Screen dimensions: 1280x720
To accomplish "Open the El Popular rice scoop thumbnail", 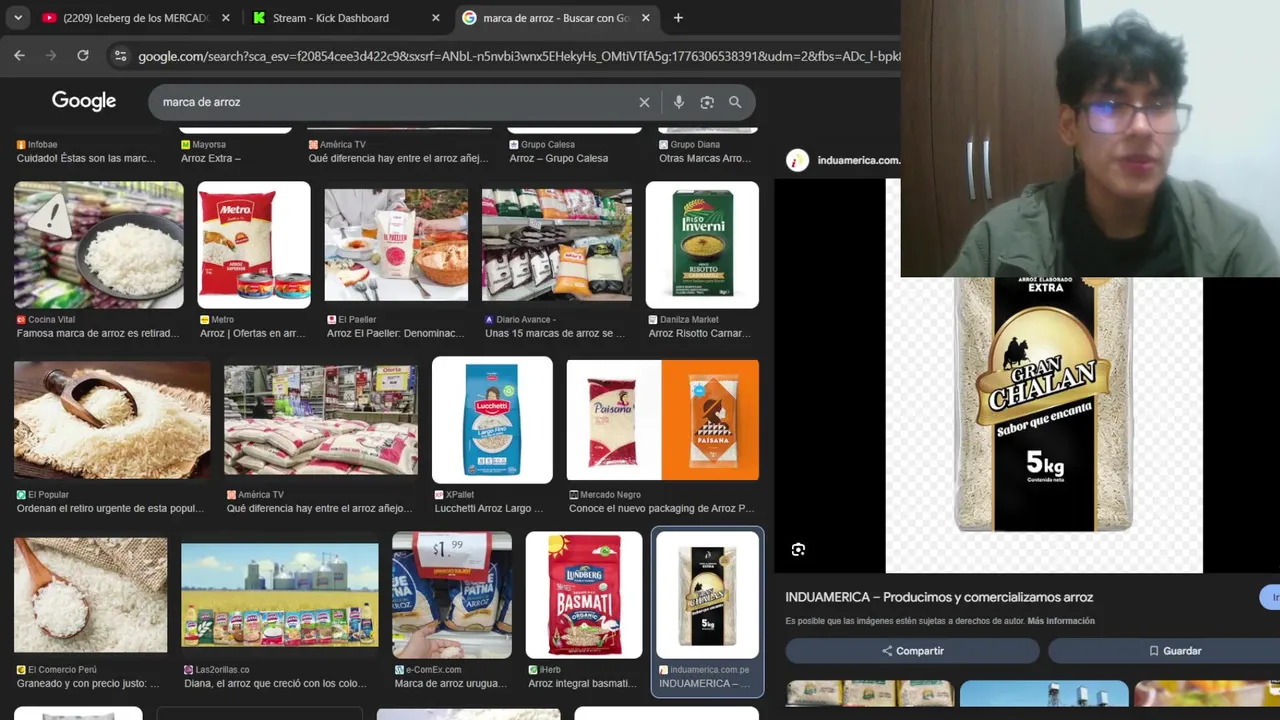I will coord(112,420).
